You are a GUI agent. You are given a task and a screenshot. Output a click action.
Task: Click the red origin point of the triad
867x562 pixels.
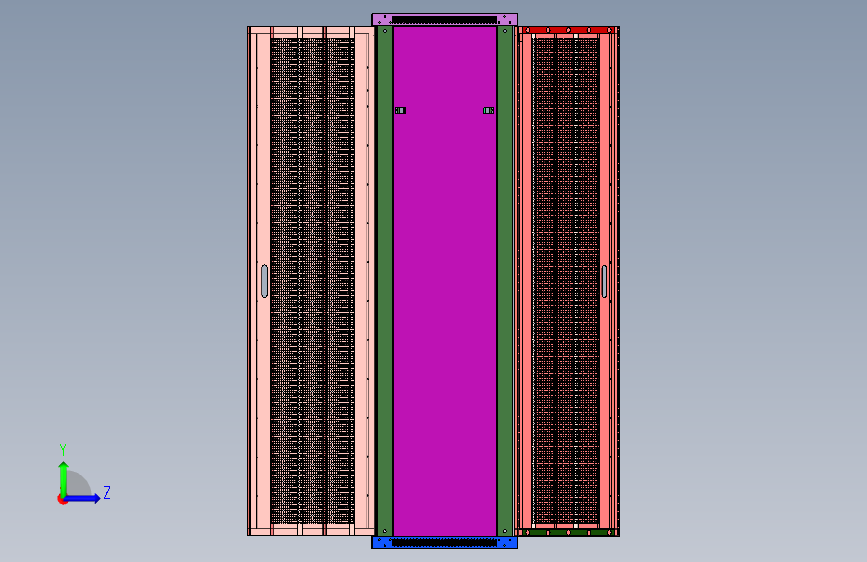point(62,499)
